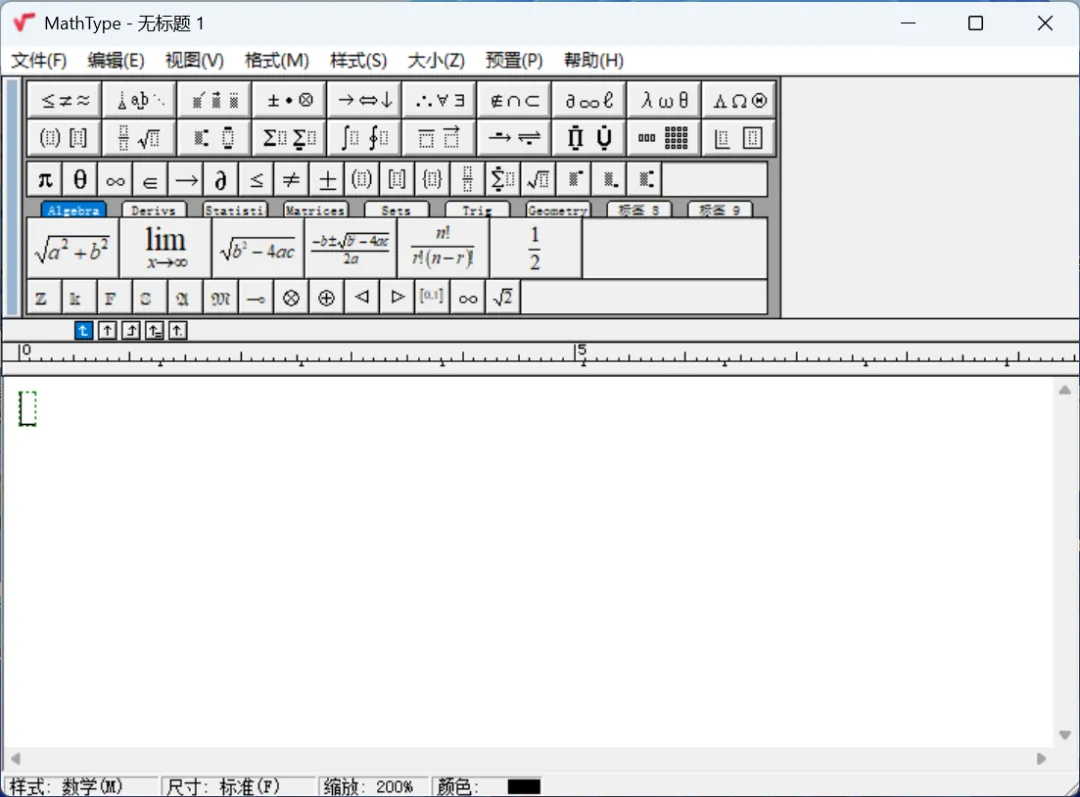This screenshot has height=797, width=1080.
Task: Click the 样式: 数学(M) status bar field
Action: click(x=81, y=787)
